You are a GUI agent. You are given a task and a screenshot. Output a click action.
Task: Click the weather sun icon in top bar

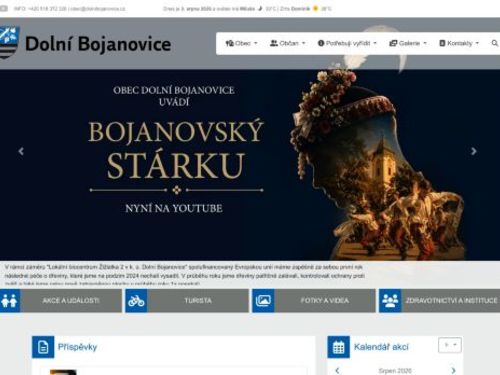[x=315, y=9]
